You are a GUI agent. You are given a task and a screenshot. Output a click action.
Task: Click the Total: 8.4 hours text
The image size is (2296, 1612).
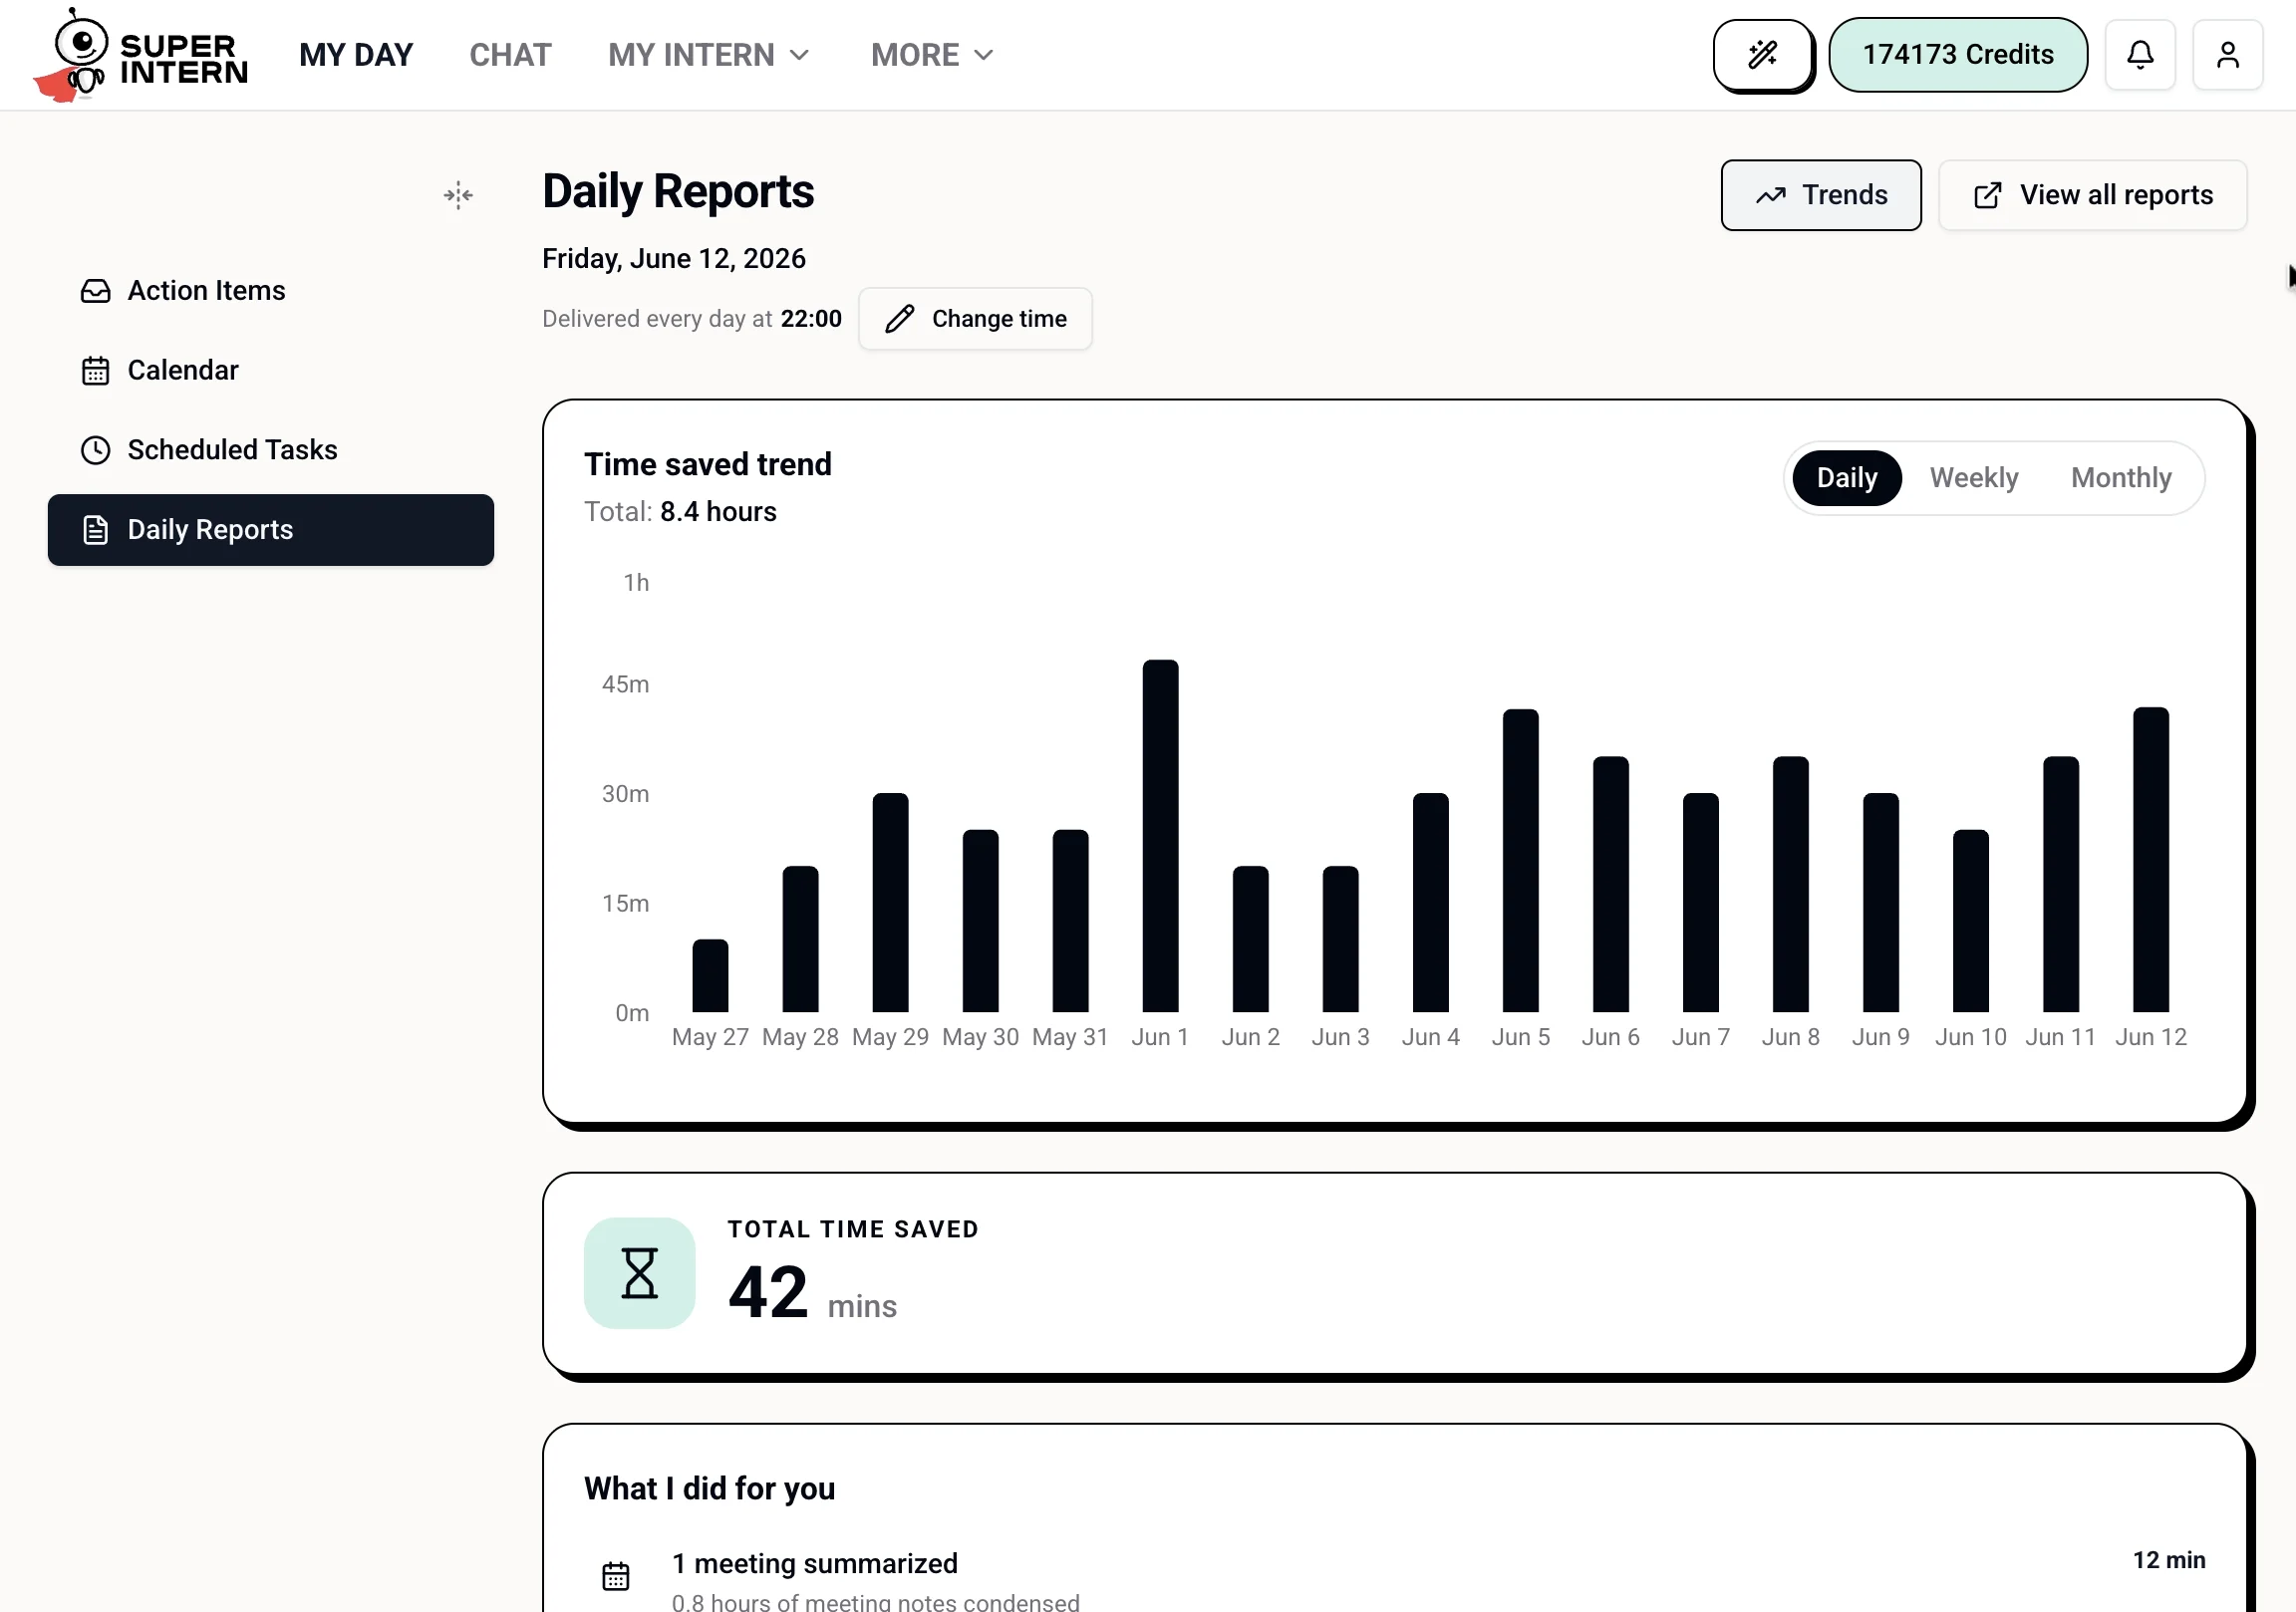point(680,512)
